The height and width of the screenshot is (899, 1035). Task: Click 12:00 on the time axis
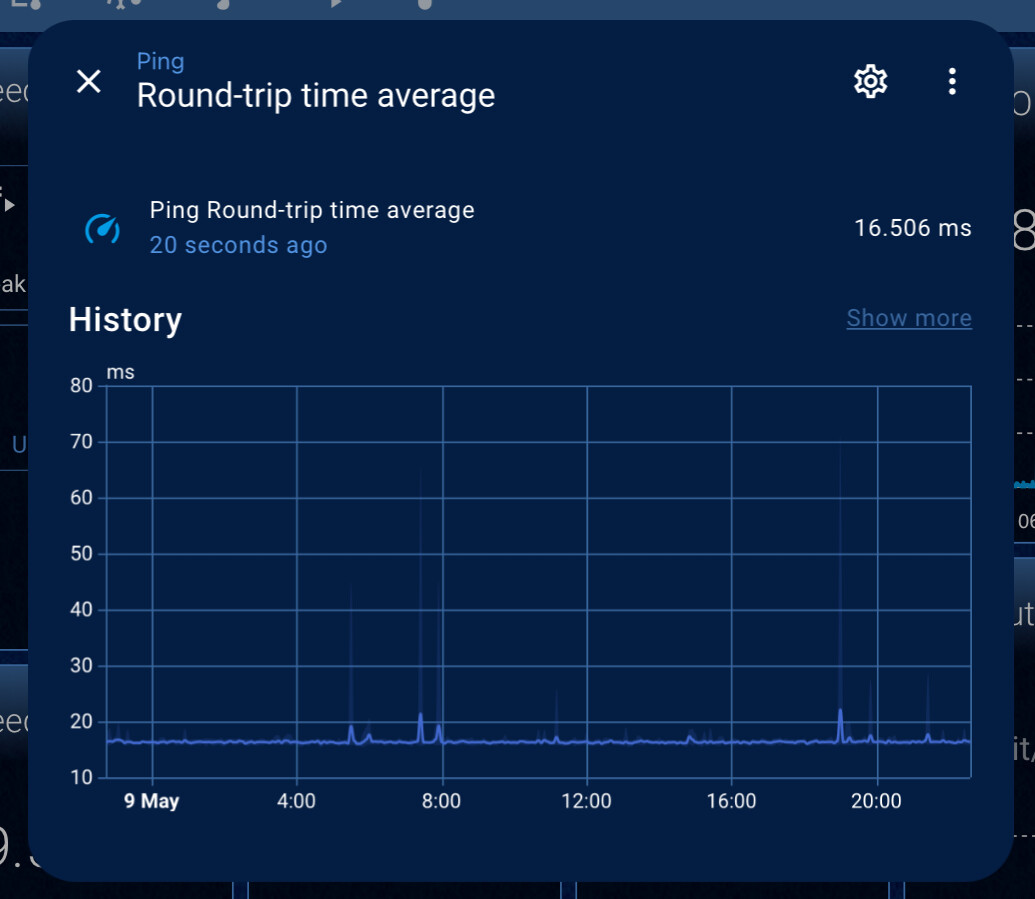[588, 800]
